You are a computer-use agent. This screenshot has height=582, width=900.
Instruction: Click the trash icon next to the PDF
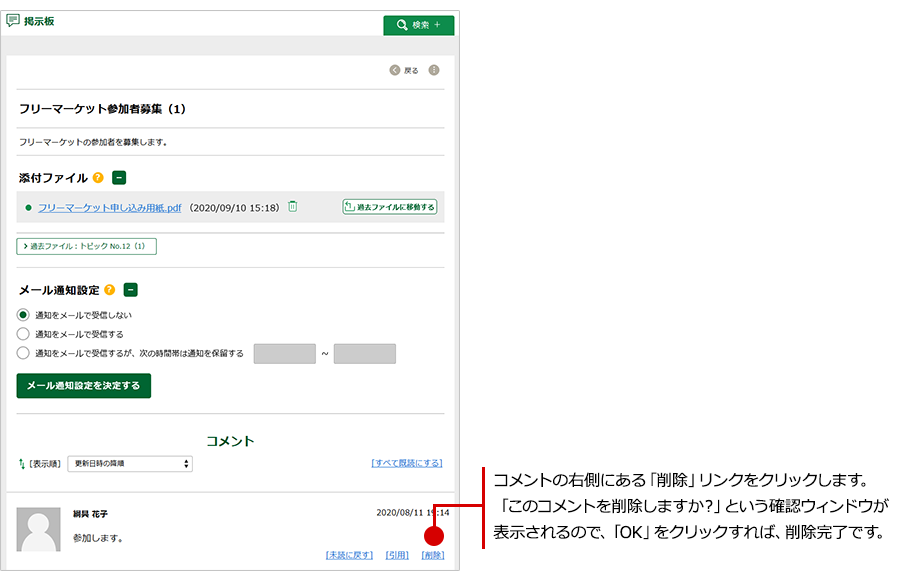click(293, 207)
